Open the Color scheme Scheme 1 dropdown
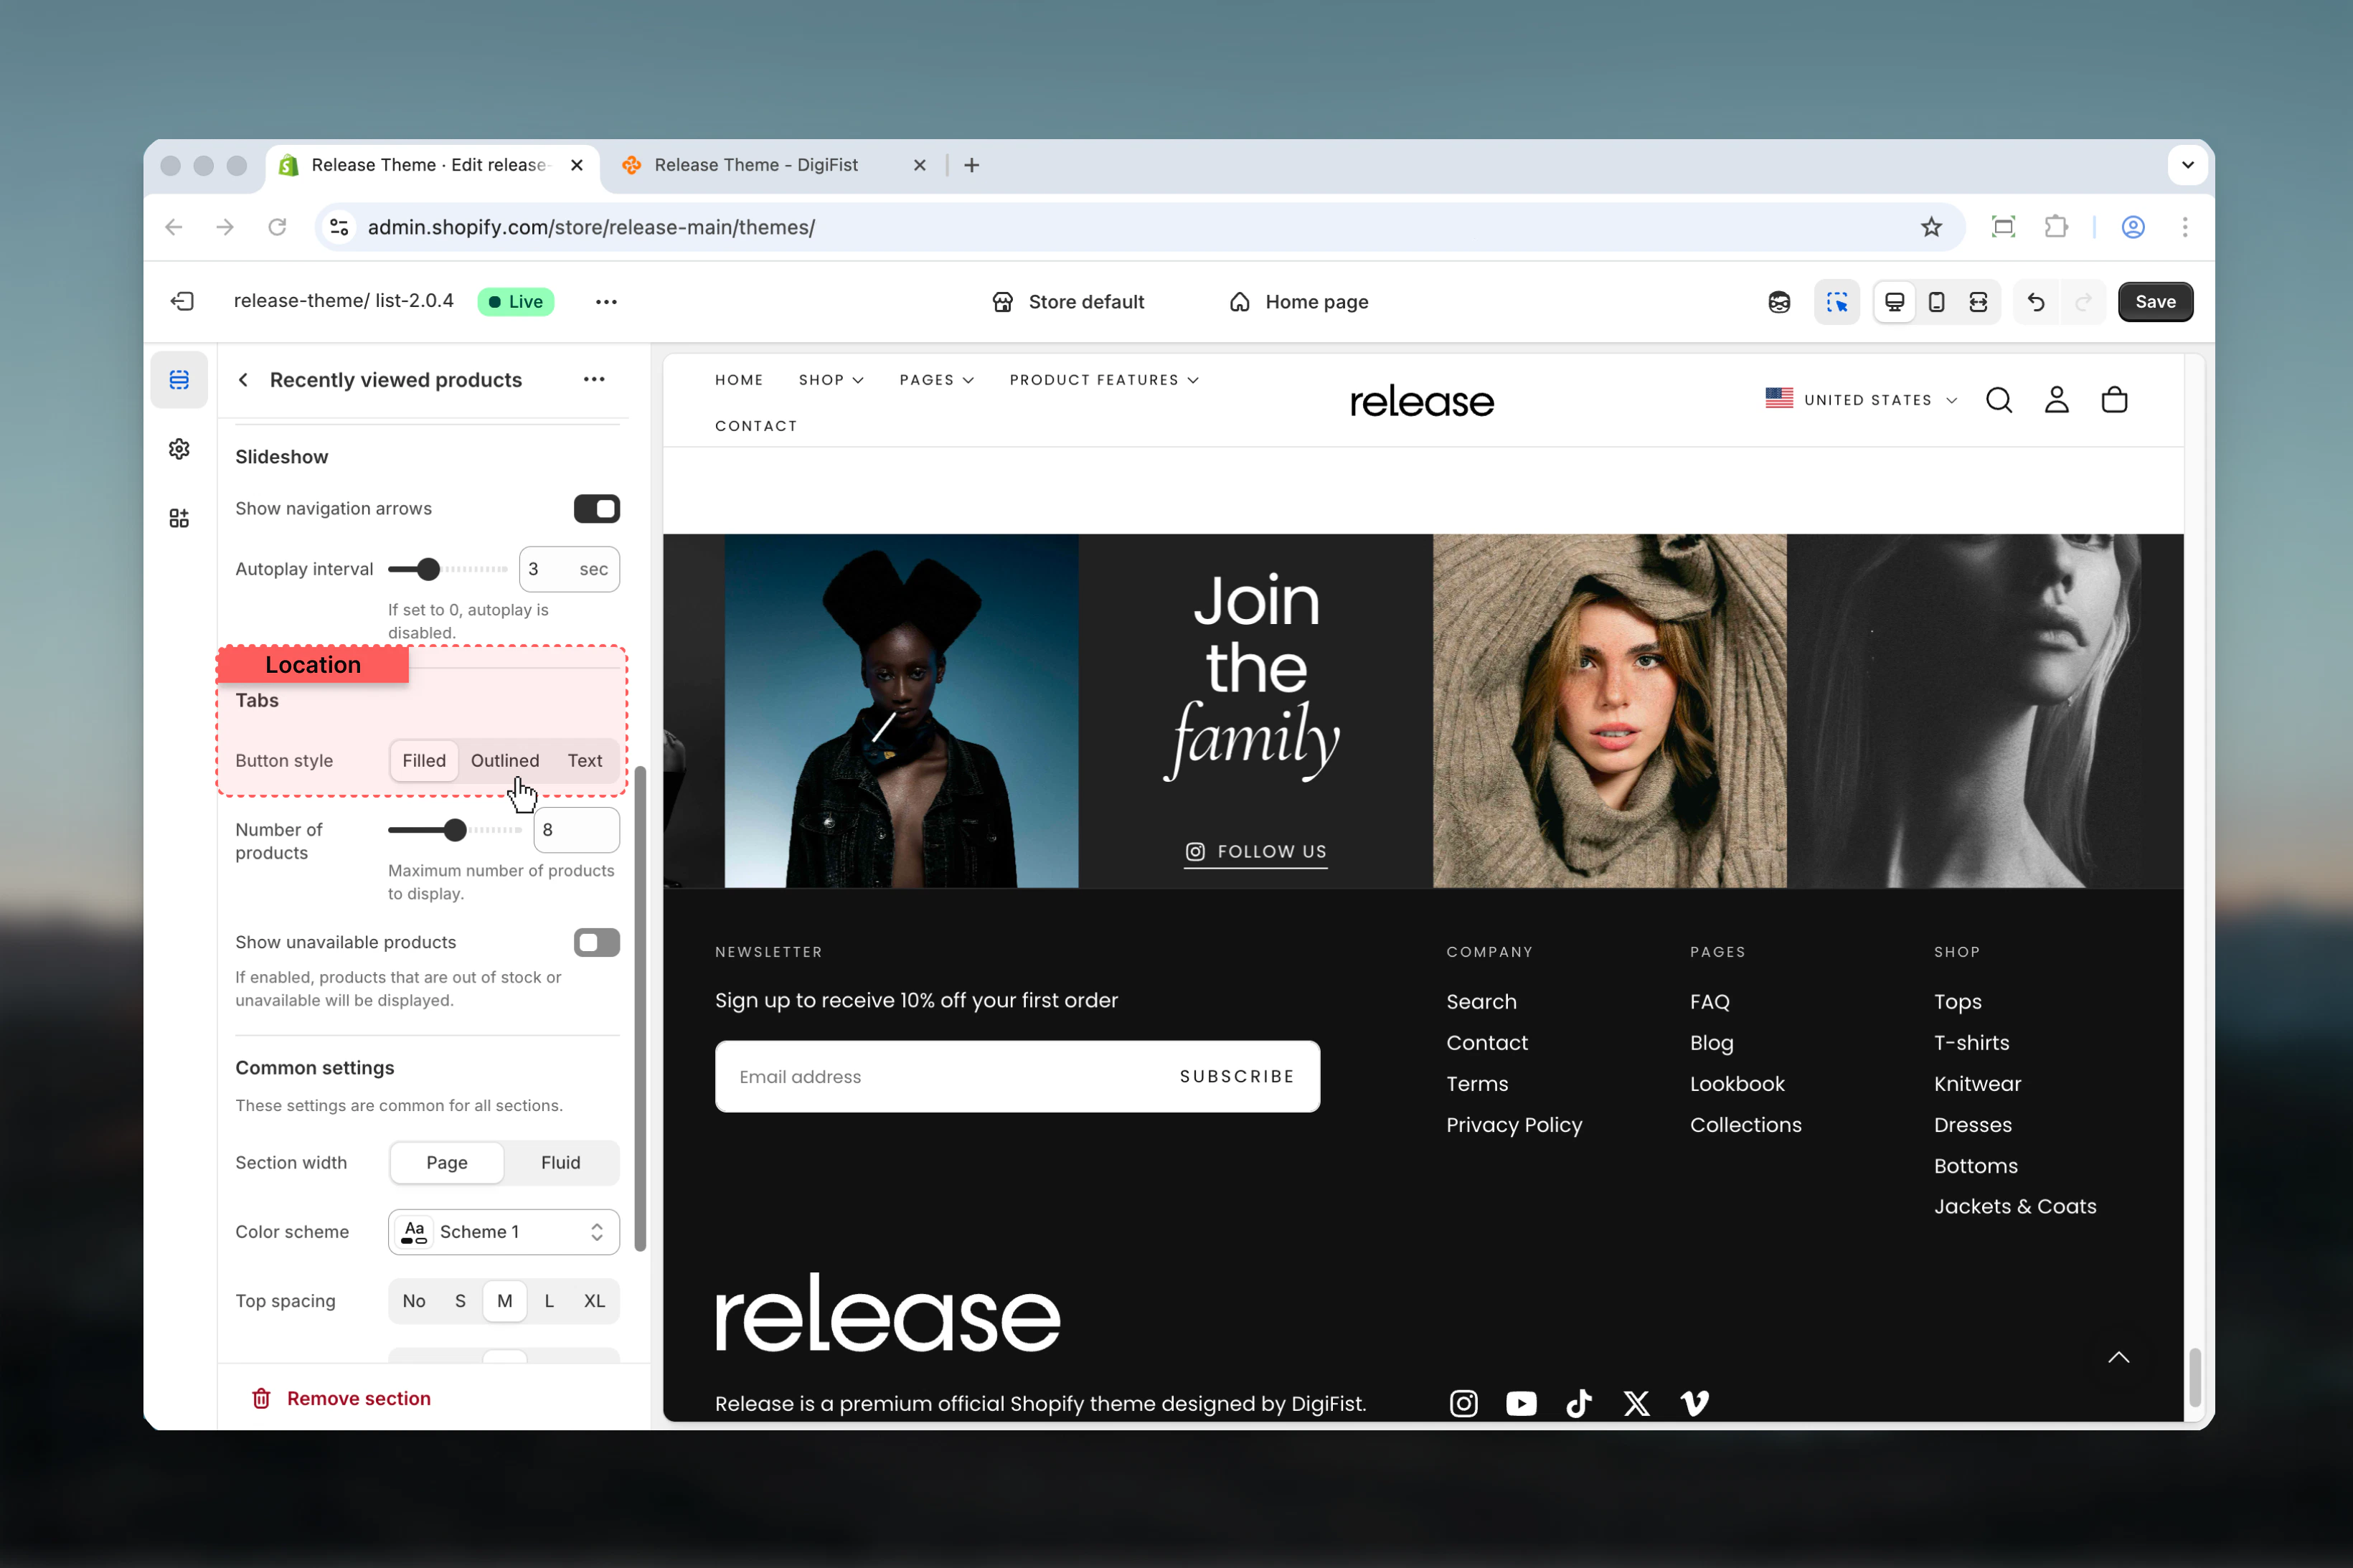 click(x=504, y=1232)
